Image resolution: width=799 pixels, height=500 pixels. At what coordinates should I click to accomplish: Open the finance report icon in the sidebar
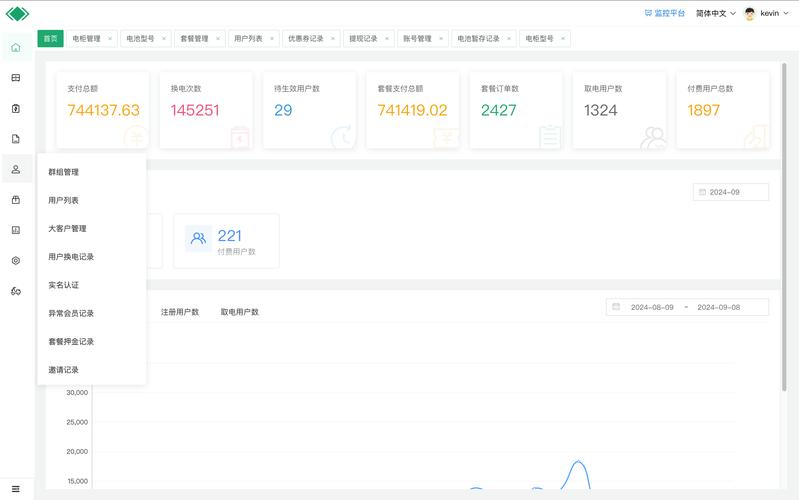point(16,230)
